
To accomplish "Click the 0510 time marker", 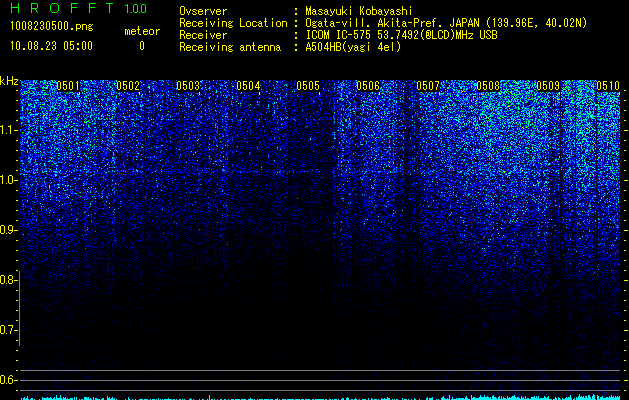I will (x=608, y=86).
